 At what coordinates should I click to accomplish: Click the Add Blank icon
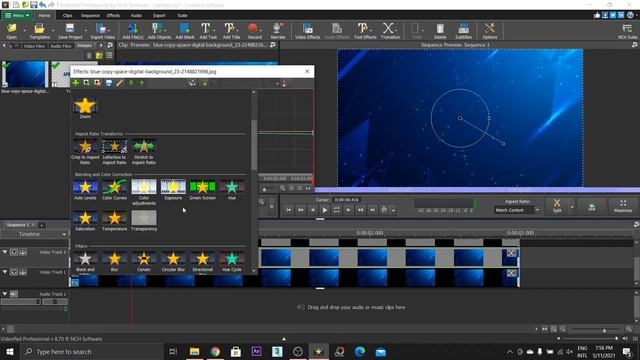185,31
